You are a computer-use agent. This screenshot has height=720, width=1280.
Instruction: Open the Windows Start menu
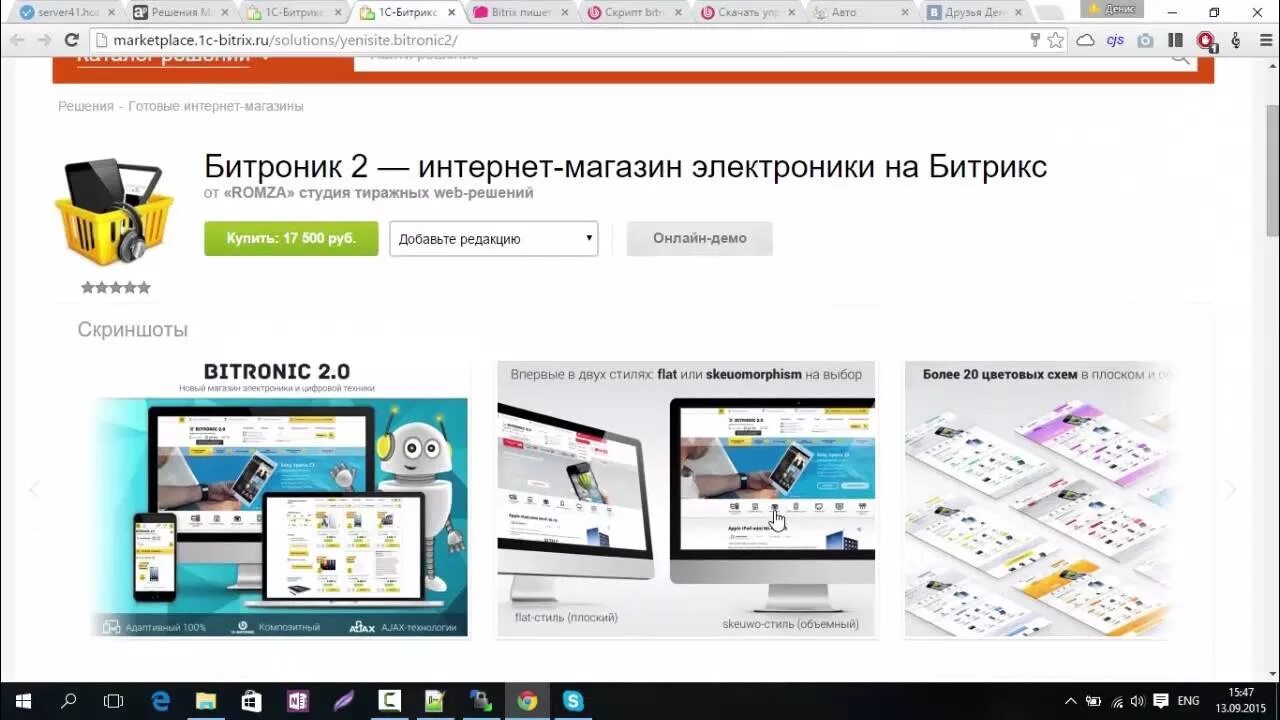[x=23, y=701]
